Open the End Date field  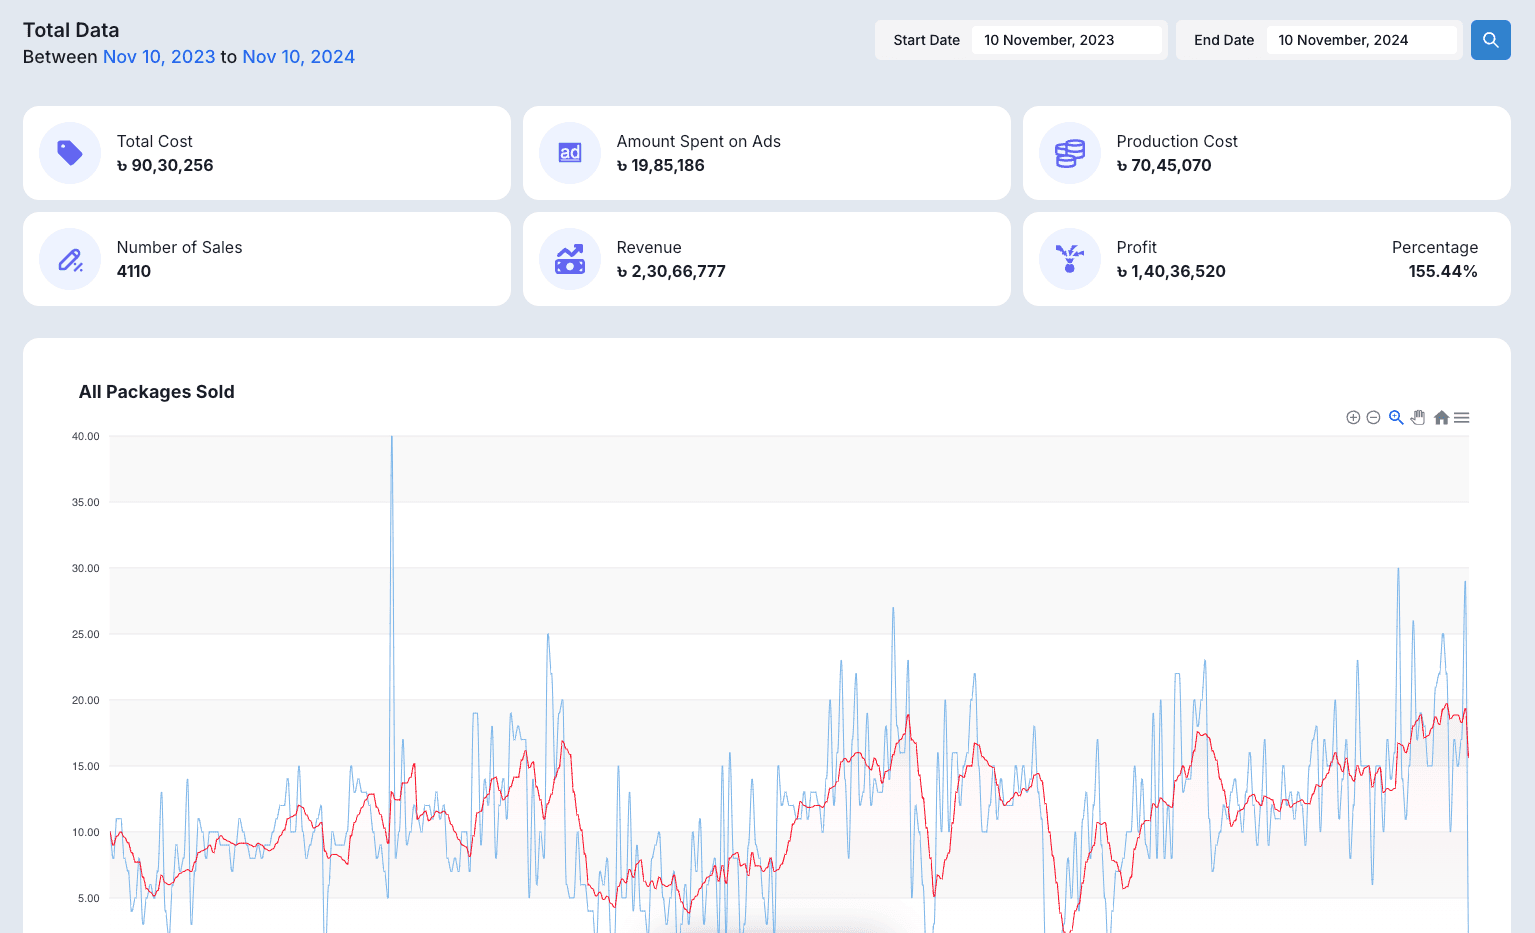1361,40
